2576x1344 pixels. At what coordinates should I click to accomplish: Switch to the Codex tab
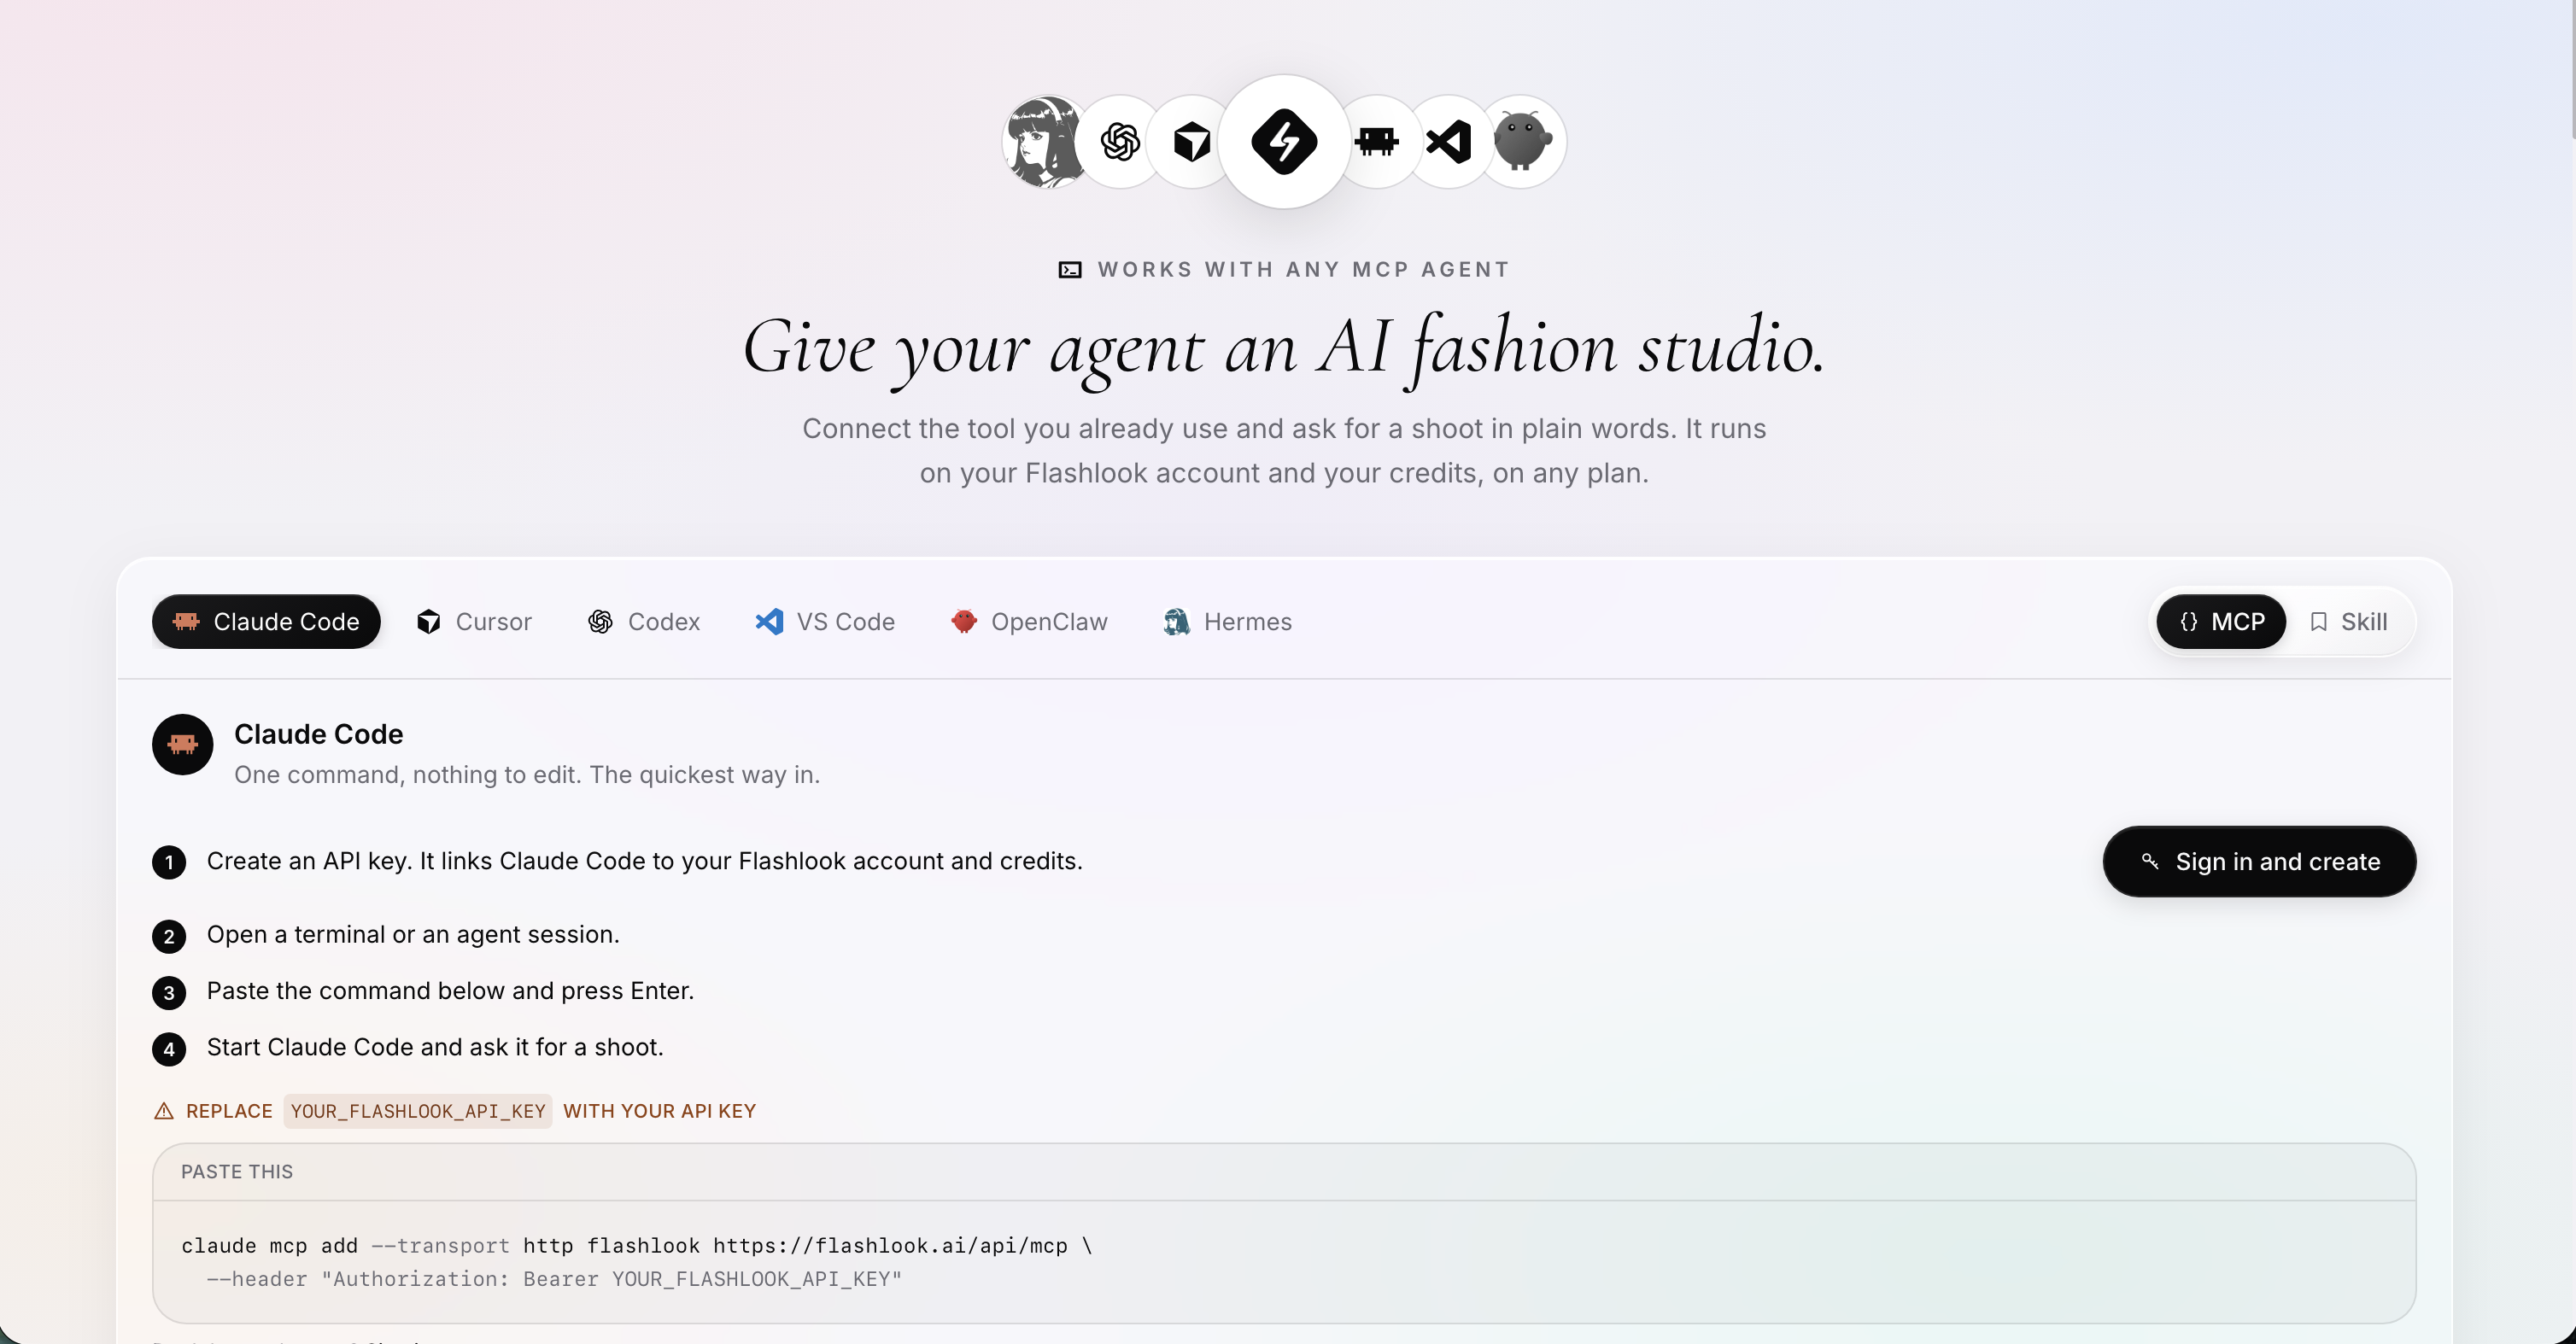(644, 622)
